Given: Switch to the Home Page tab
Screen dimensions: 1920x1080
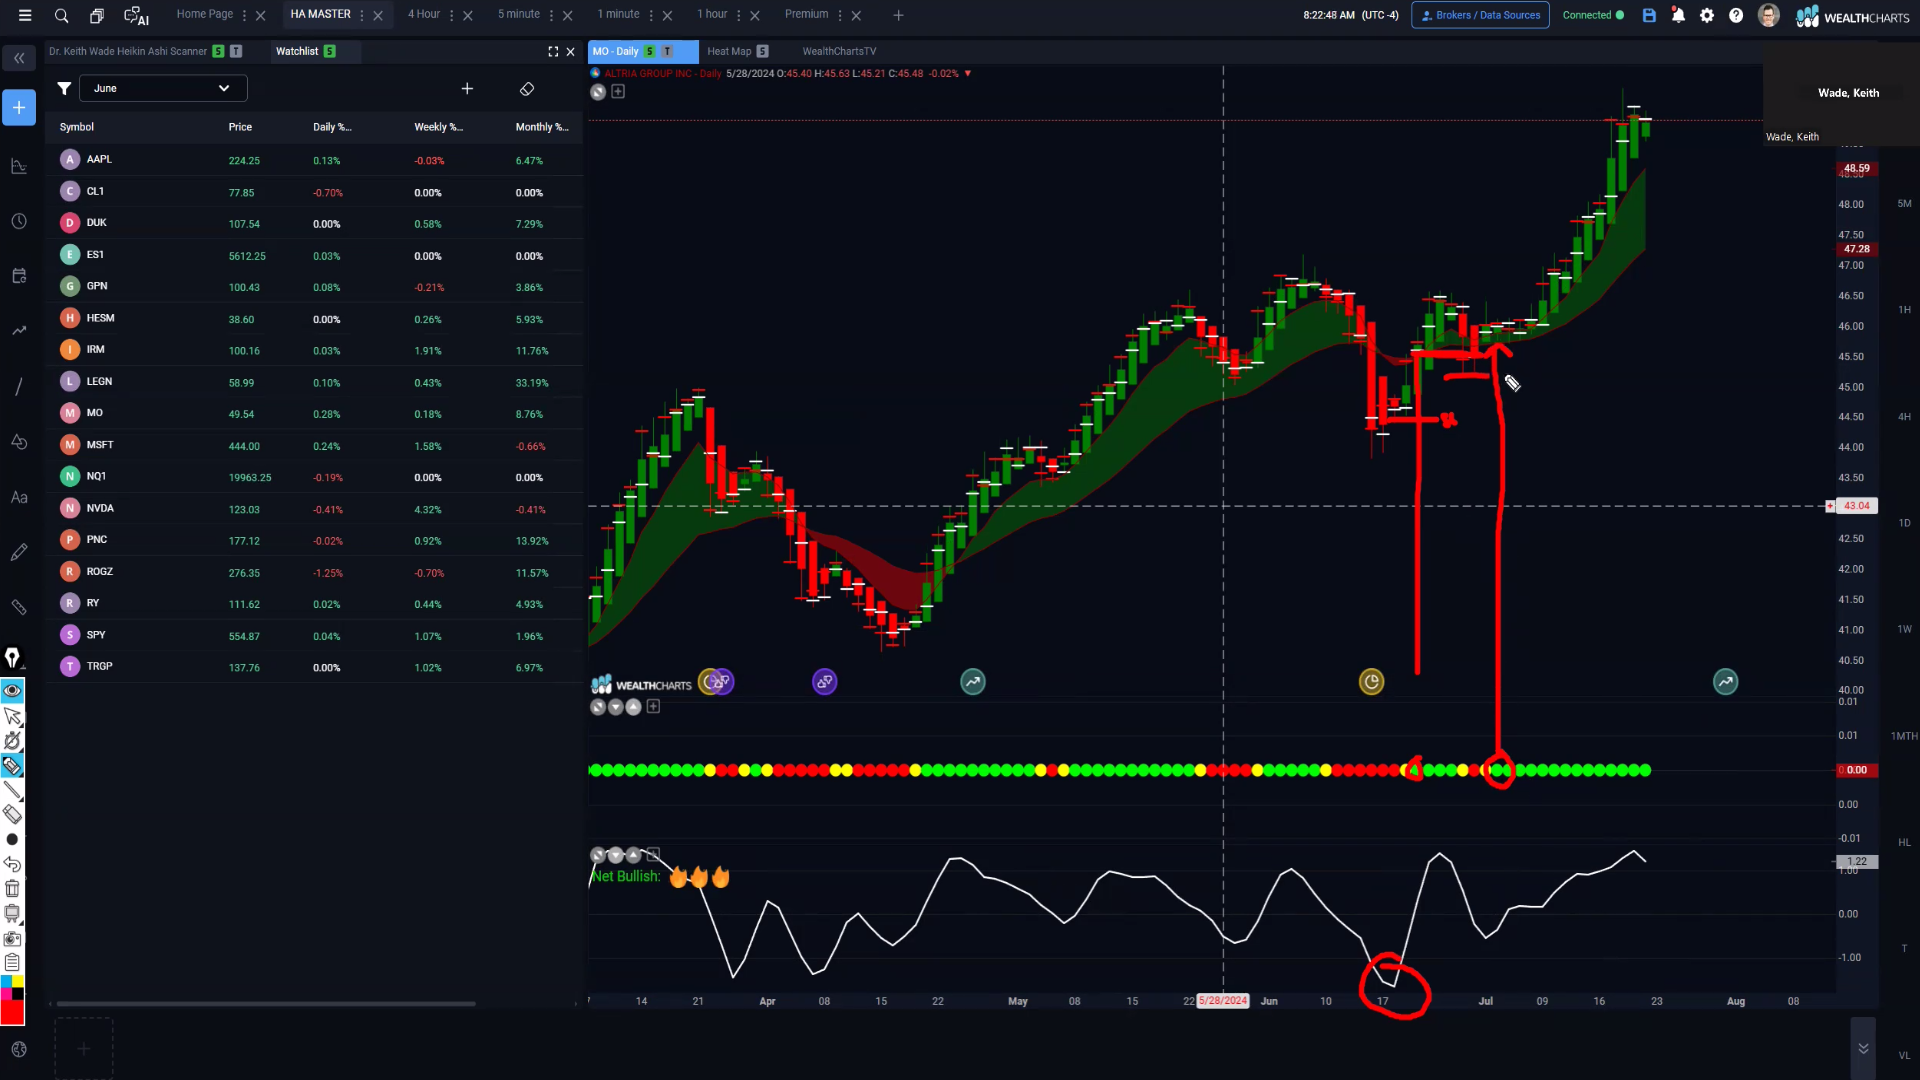Looking at the screenshot, I should (x=204, y=15).
